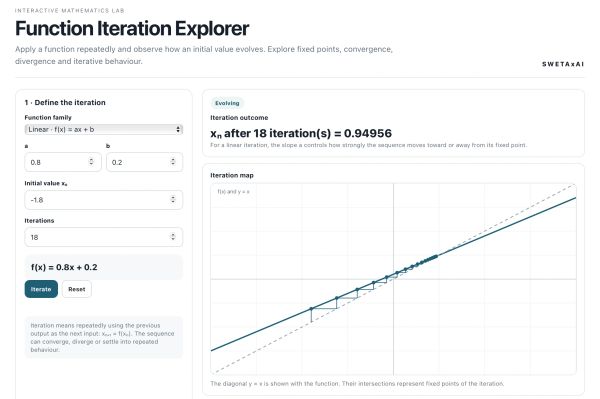Increase coefficient a with stepper arrows
The width and height of the screenshot is (600, 399).
[91, 161]
